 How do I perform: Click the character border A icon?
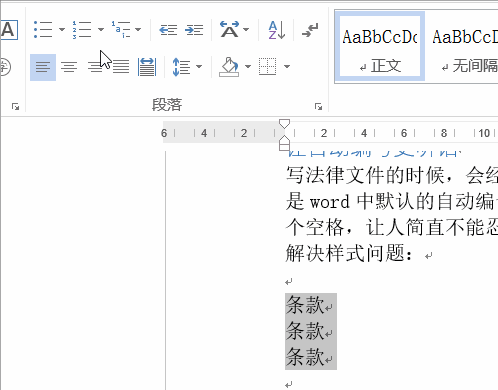click(9, 30)
